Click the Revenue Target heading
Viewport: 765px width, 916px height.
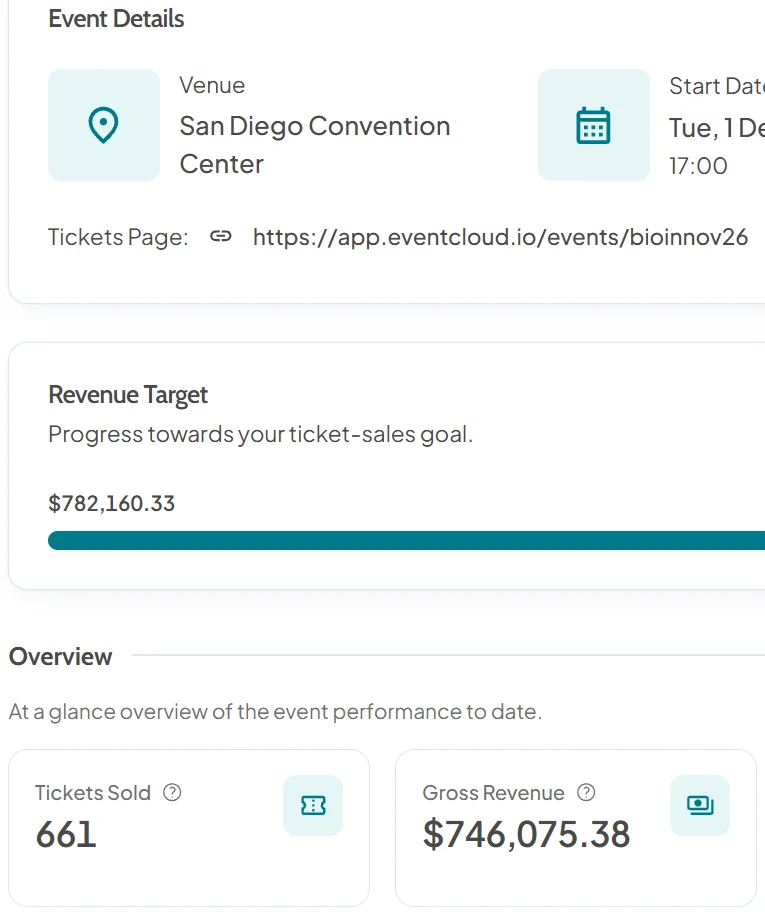(128, 395)
